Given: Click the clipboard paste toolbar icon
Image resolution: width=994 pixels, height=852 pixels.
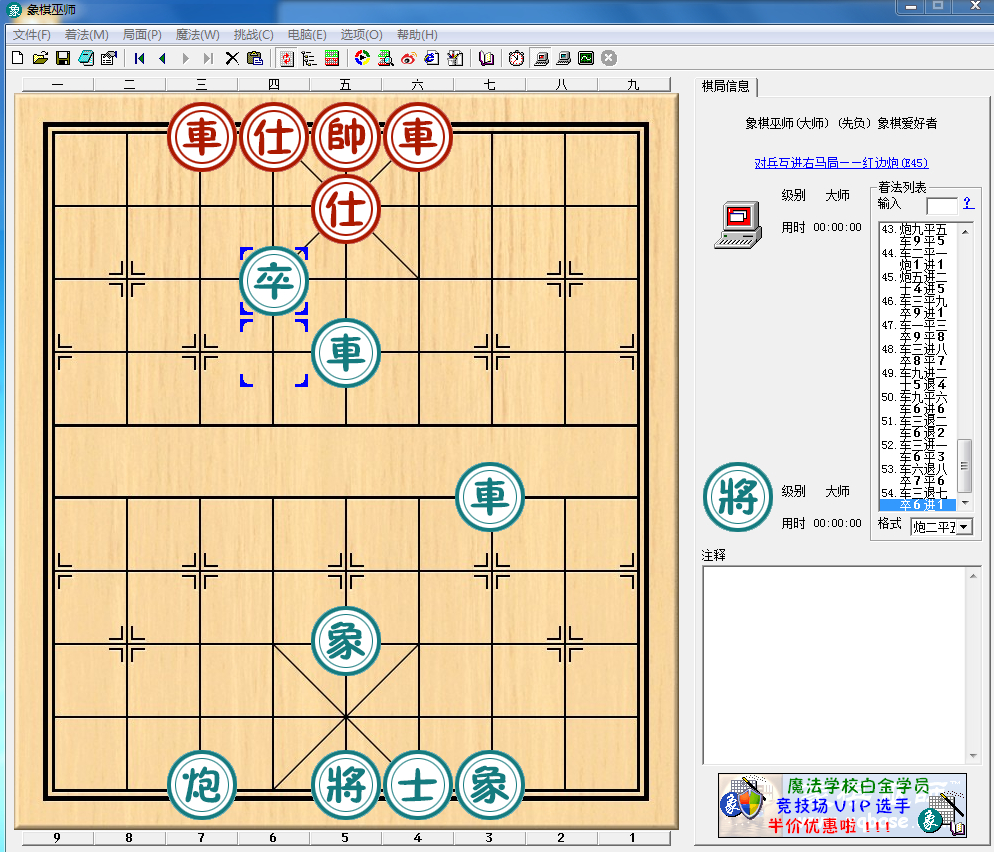Looking at the screenshot, I should coord(255,58).
